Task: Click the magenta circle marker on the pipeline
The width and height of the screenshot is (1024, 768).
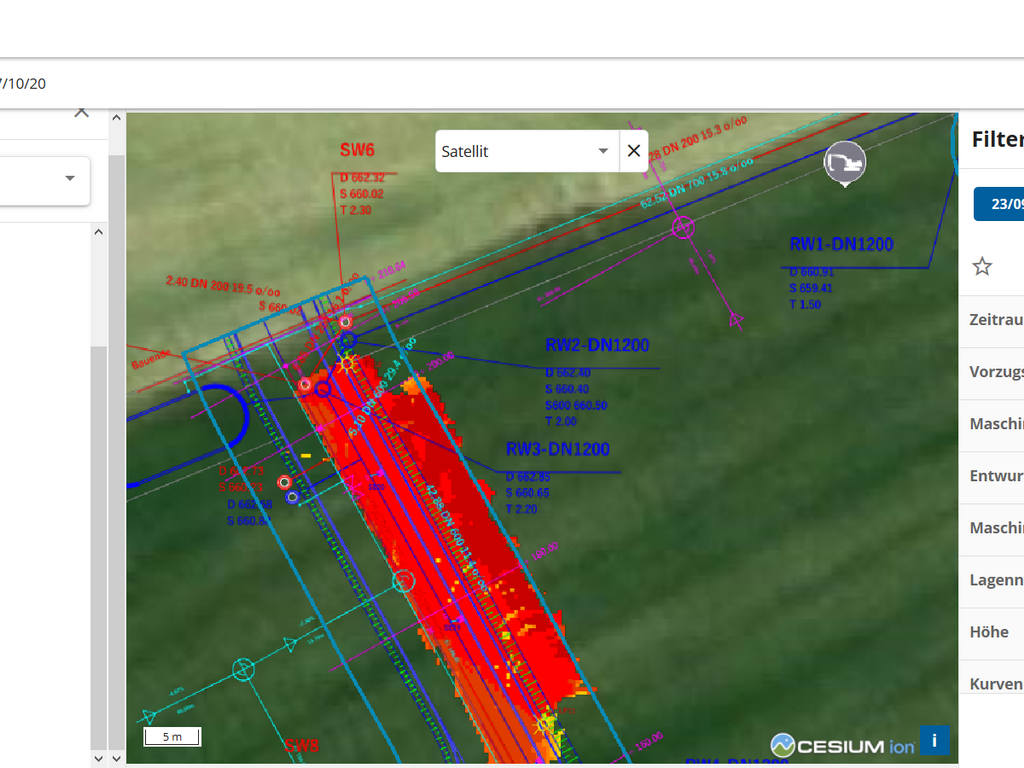Action: (683, 228)
